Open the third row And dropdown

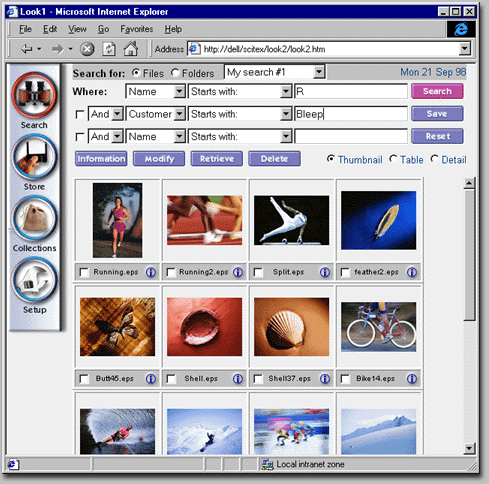click(117, 136)
